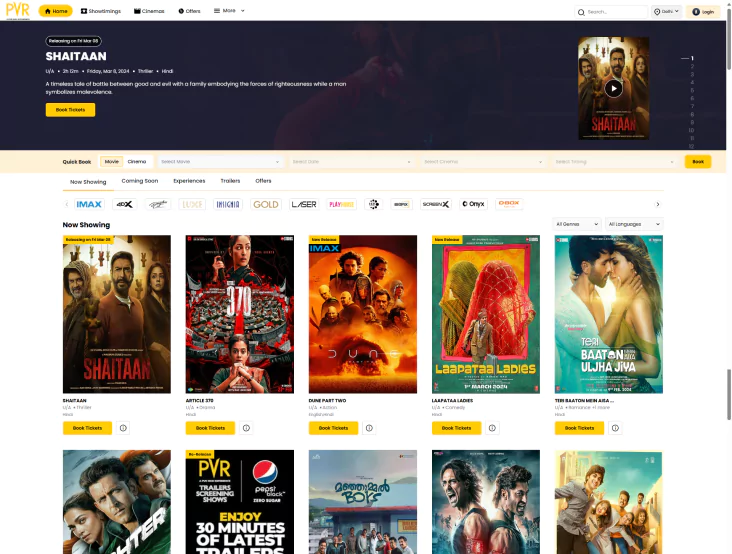Open the Shaitaan poster in Now Showing
This screenshot has width=732, height=554.
(x=117, y=314)
